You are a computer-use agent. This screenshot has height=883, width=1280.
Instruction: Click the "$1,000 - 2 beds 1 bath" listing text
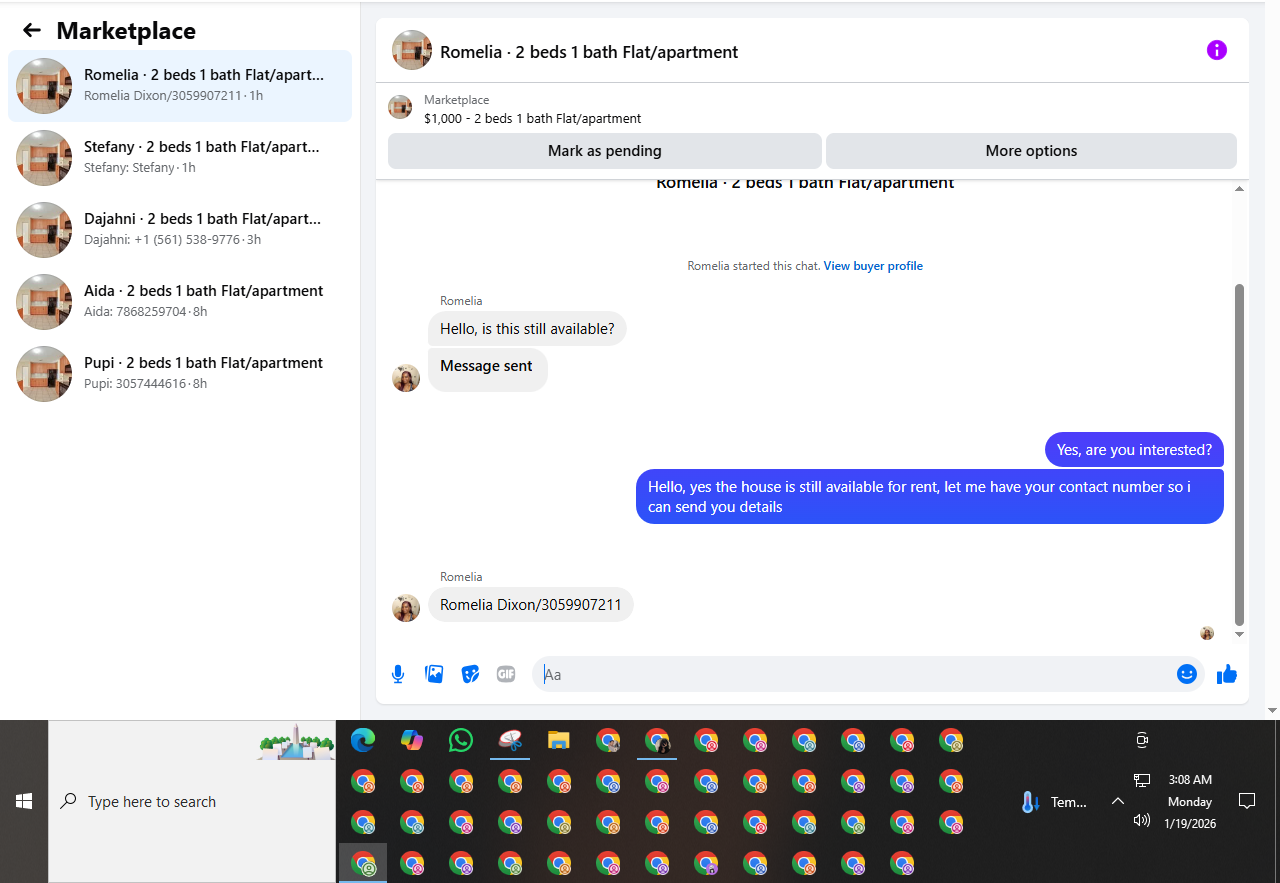coord(533,119)
